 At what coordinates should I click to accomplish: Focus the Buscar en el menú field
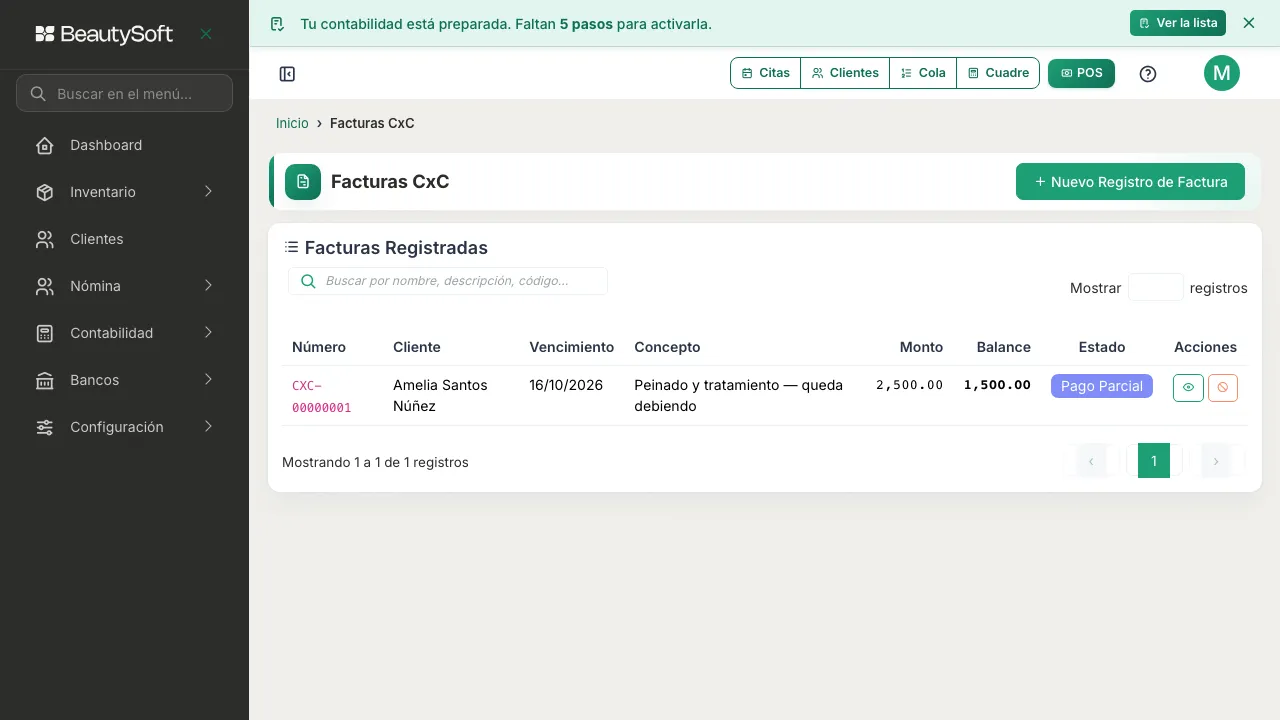(x=125, y=93)
